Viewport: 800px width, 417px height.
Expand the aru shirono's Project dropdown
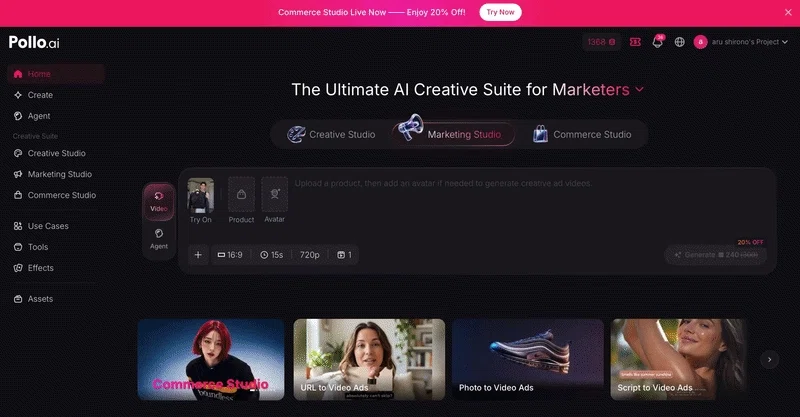(749, 42)
